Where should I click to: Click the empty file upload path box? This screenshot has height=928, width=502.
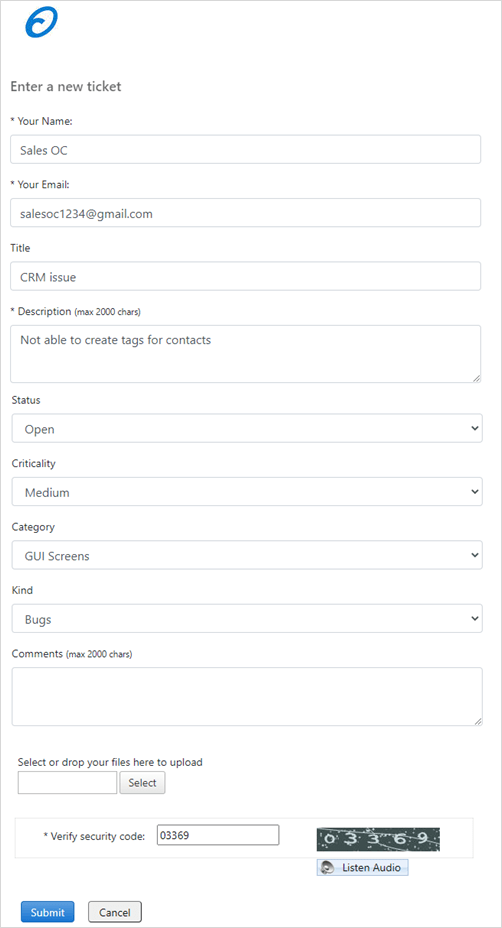(x=67, y=782)
